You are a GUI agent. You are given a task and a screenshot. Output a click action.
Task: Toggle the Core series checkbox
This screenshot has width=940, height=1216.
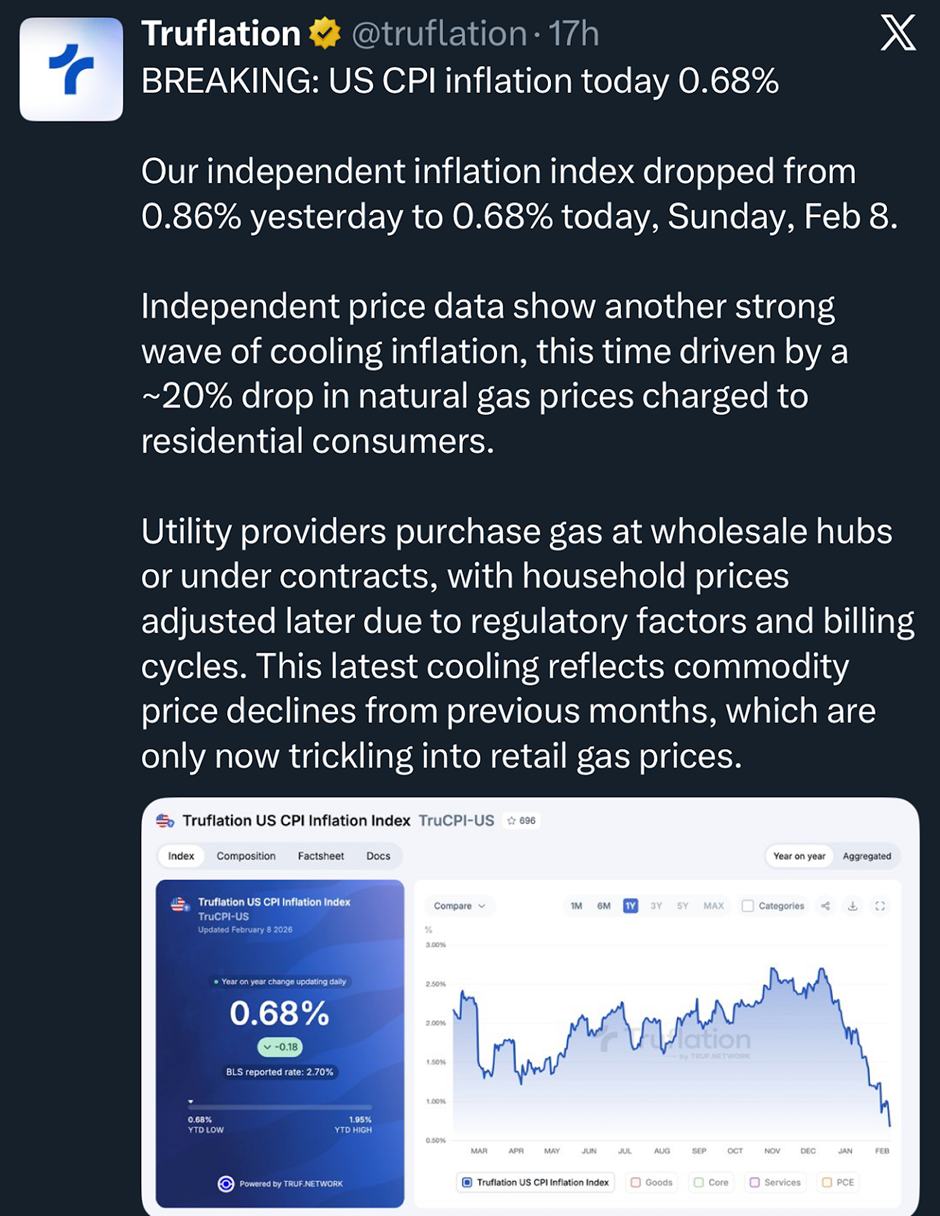coord(699,1182)
